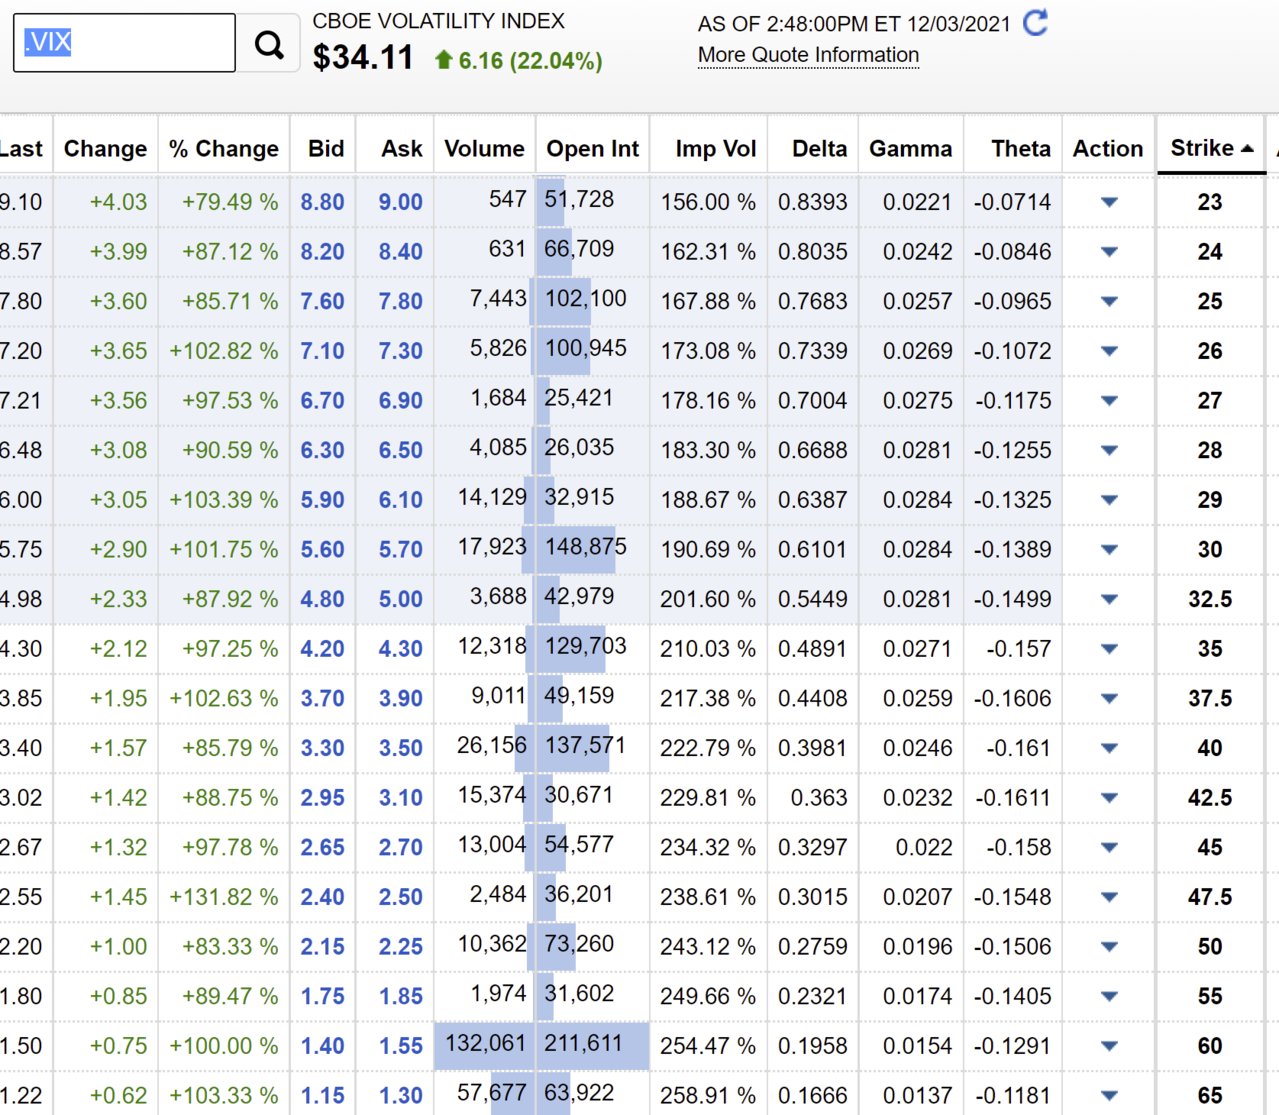
Task: Click ask price 9.00 for strike 23
Action: (400, 202)
